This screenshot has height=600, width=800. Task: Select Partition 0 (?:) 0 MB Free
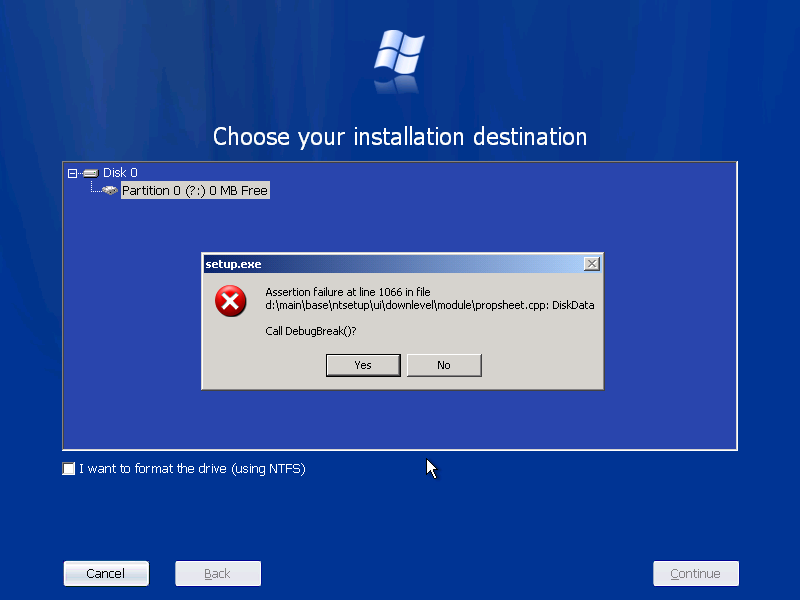click(x=195, y=190)
